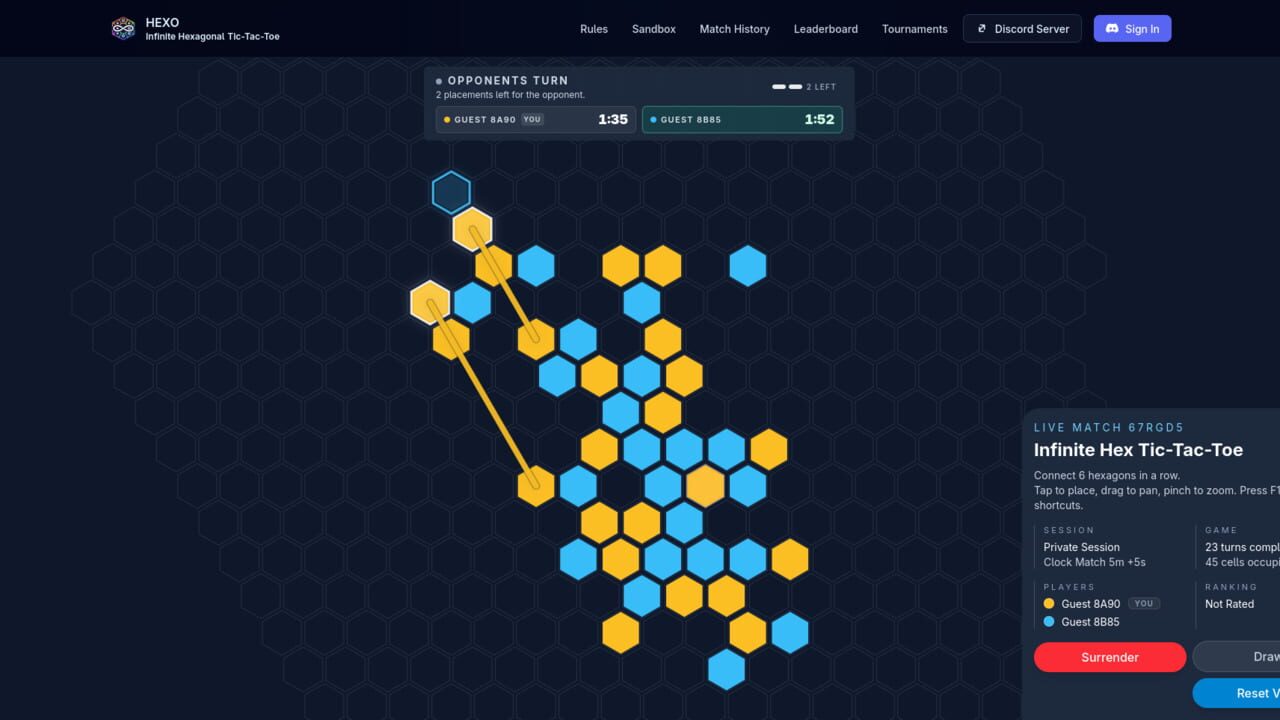Click the 1:52 clock value
1280x720 pixels.
point(819,119)
